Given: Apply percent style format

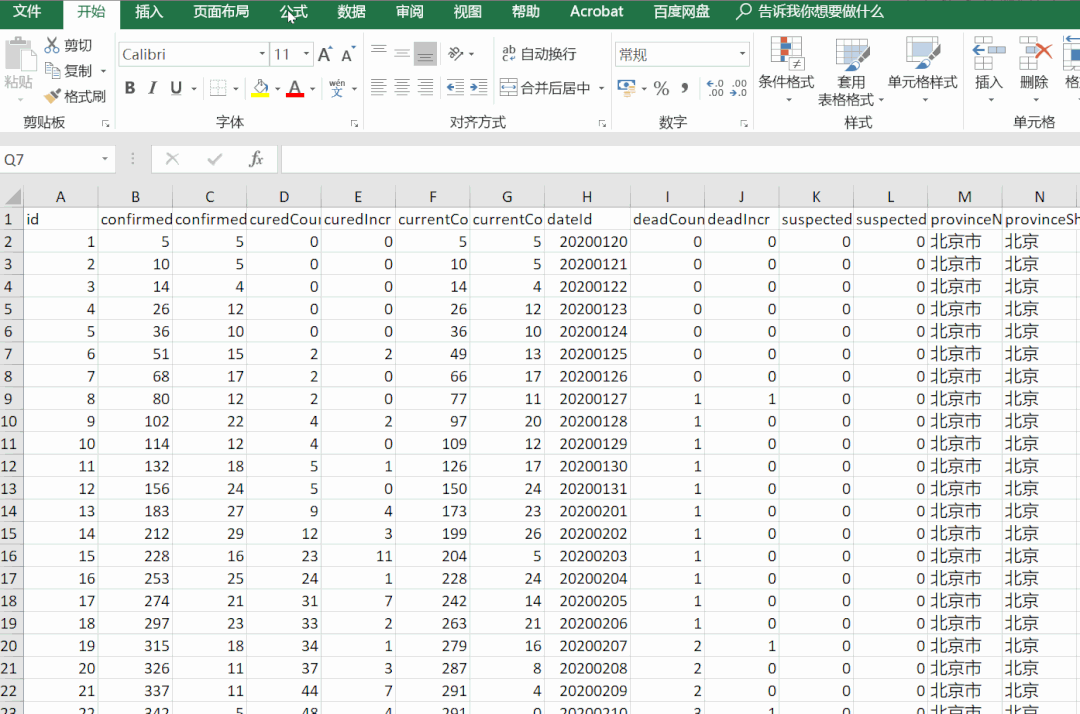Looking at the screenshot, I should pyautogui.click(x=661, y=88).
